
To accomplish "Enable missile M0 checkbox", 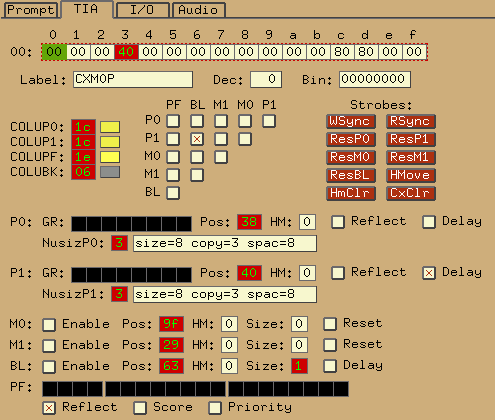I will [49, 325].
